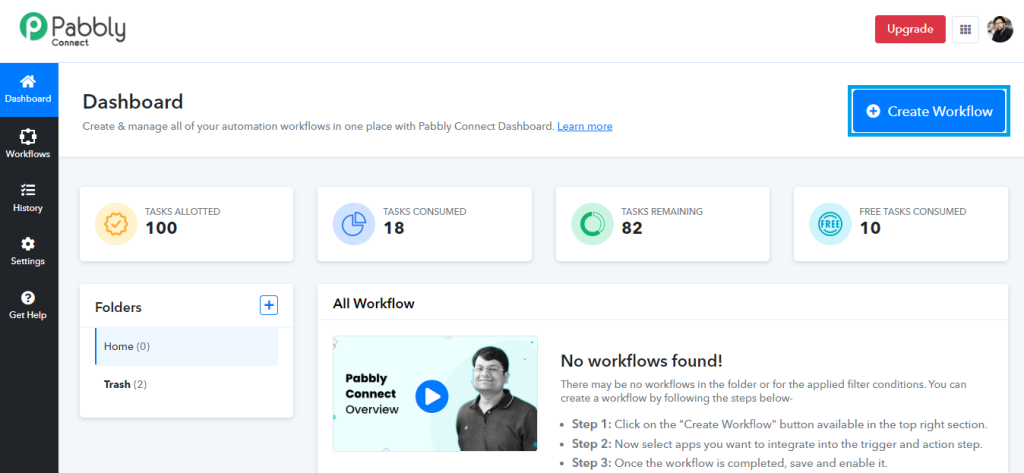Click the All Workflow heading
The width and height of the screenshot is (1024, 473).
point(374,303)
